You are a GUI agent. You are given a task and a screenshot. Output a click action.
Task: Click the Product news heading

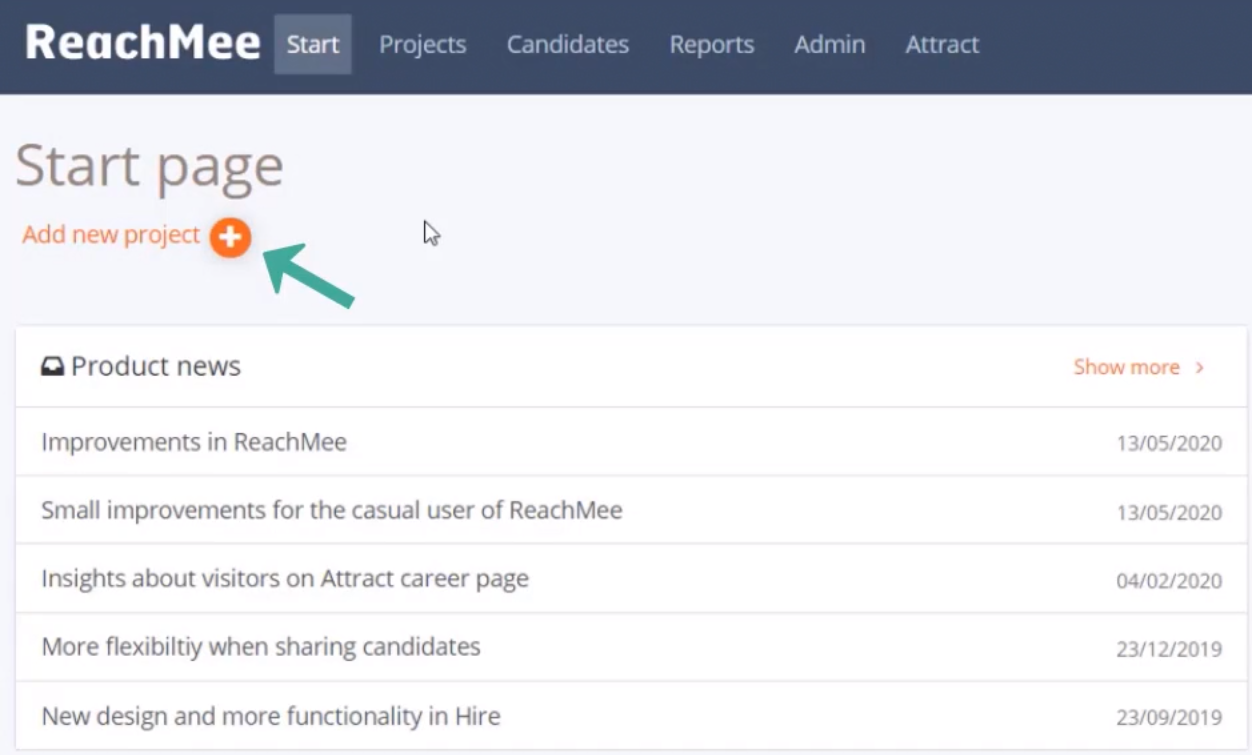(156, 366)
